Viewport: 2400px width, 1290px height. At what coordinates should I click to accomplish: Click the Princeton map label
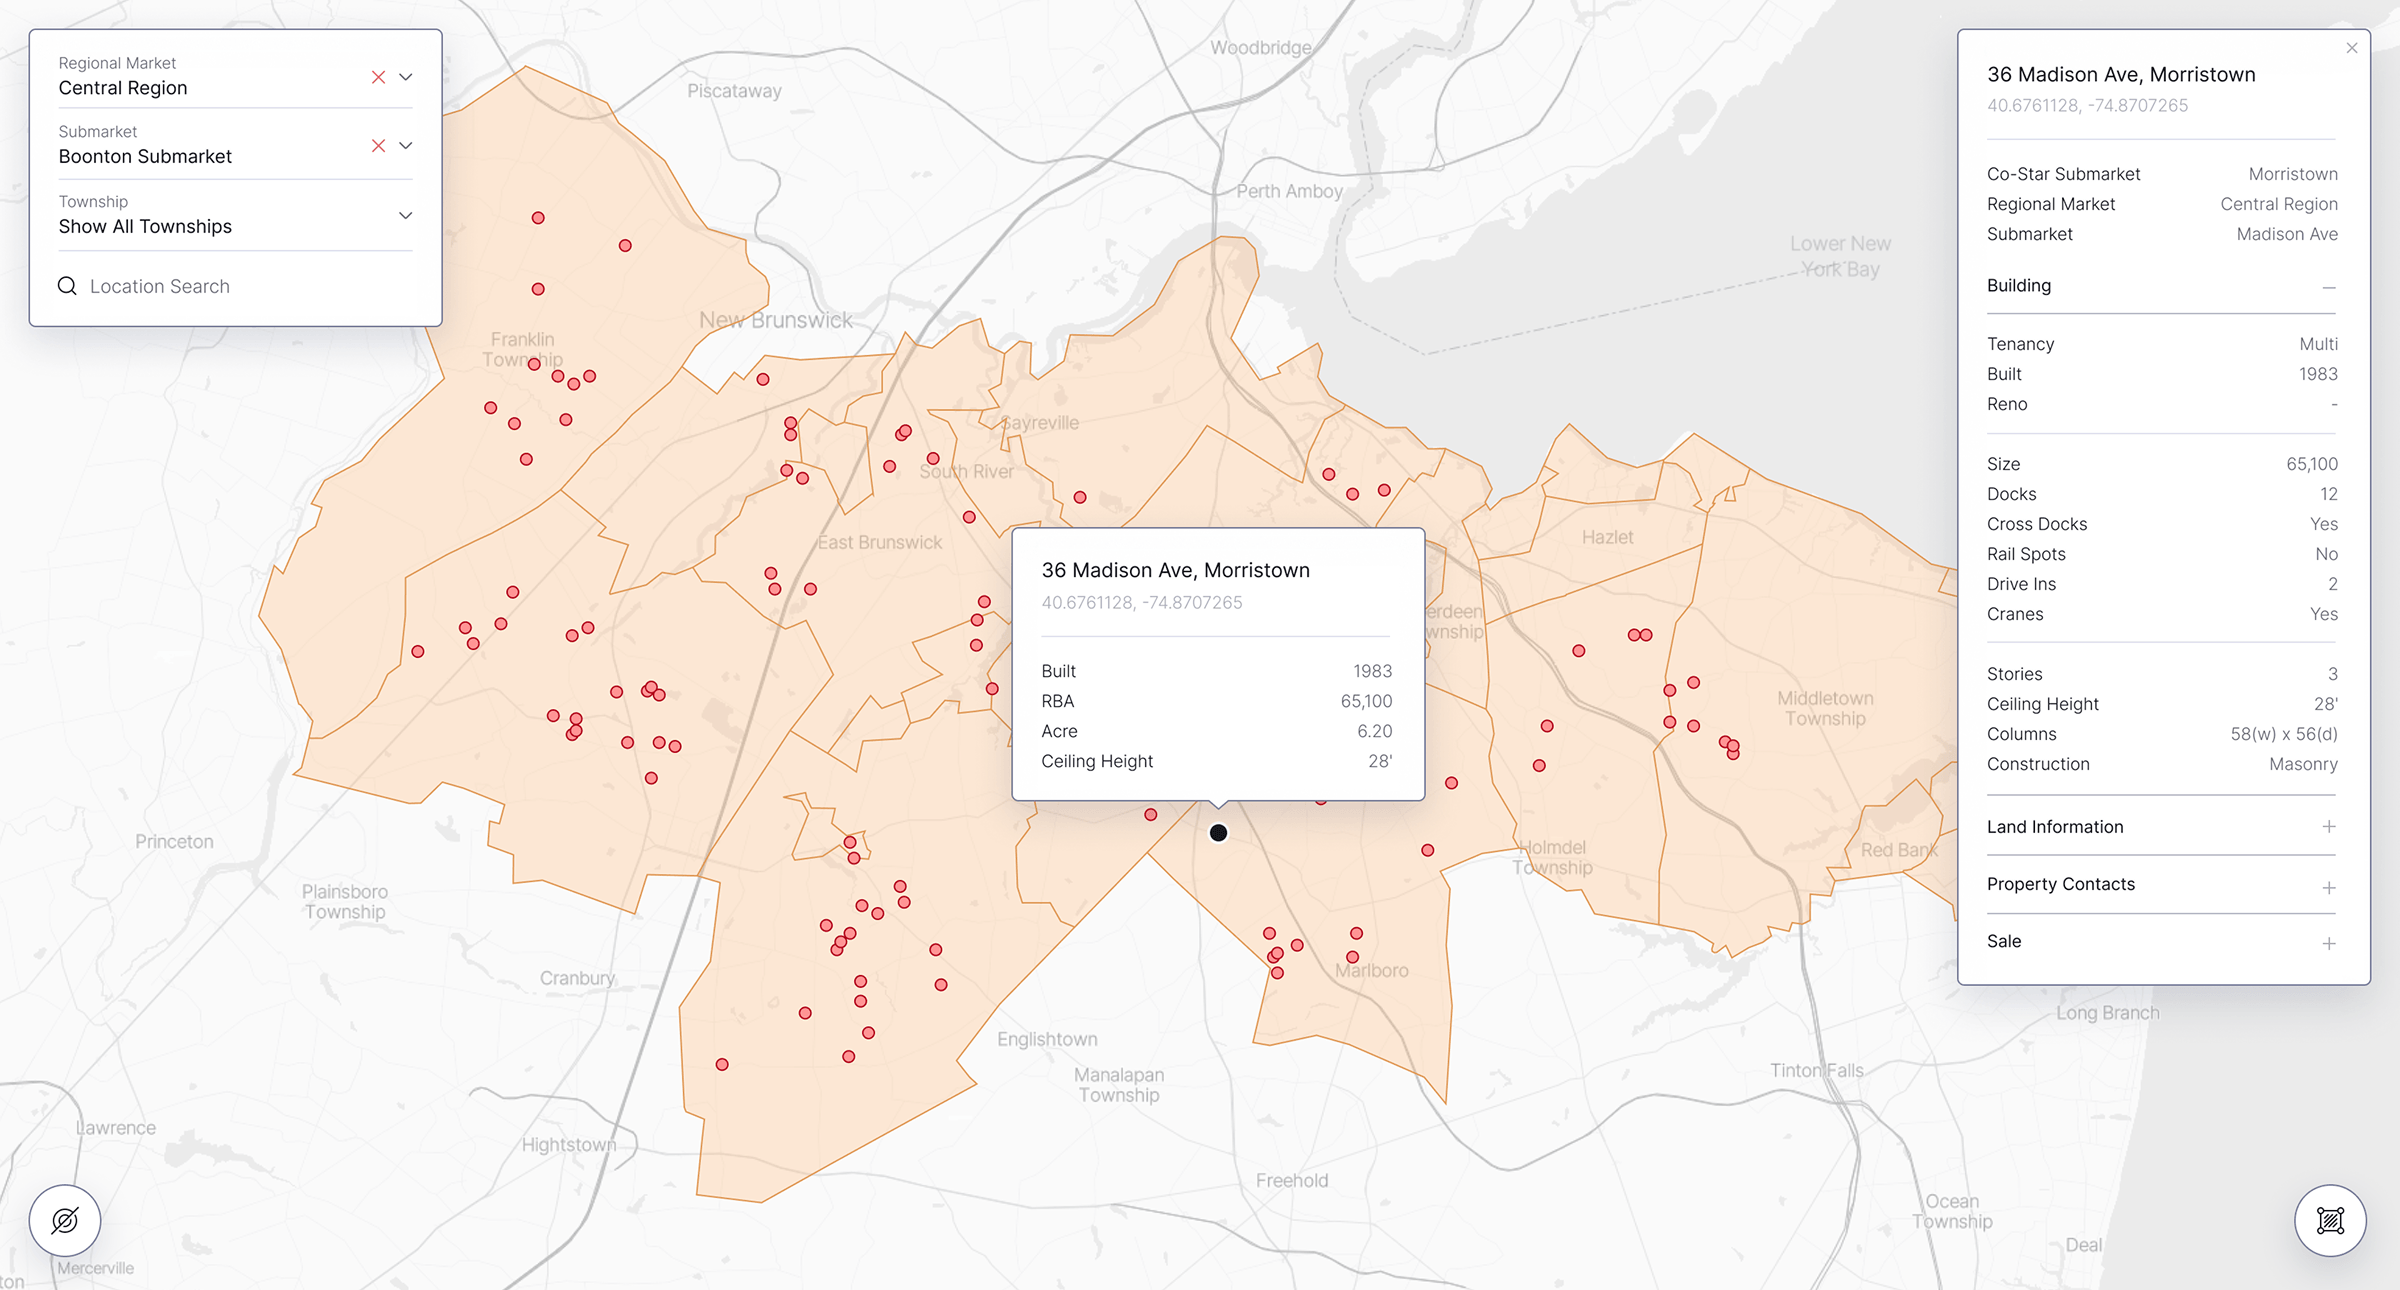pyautogui.click(x=174, y=841)
